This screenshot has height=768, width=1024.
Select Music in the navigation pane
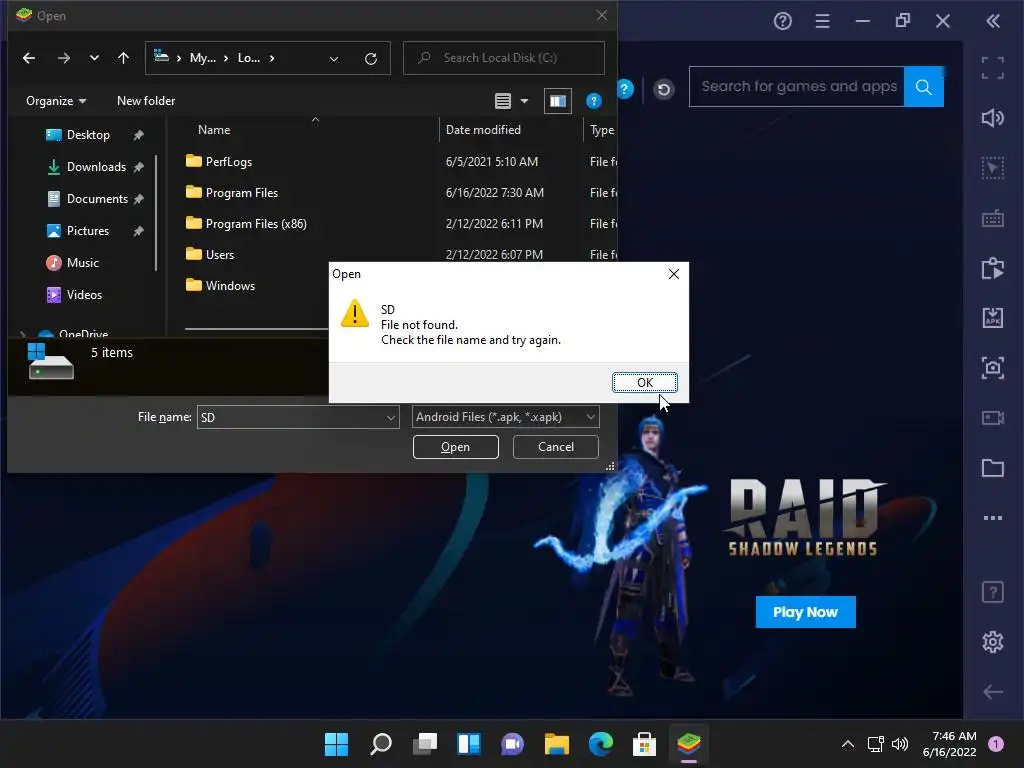[82, 263]
